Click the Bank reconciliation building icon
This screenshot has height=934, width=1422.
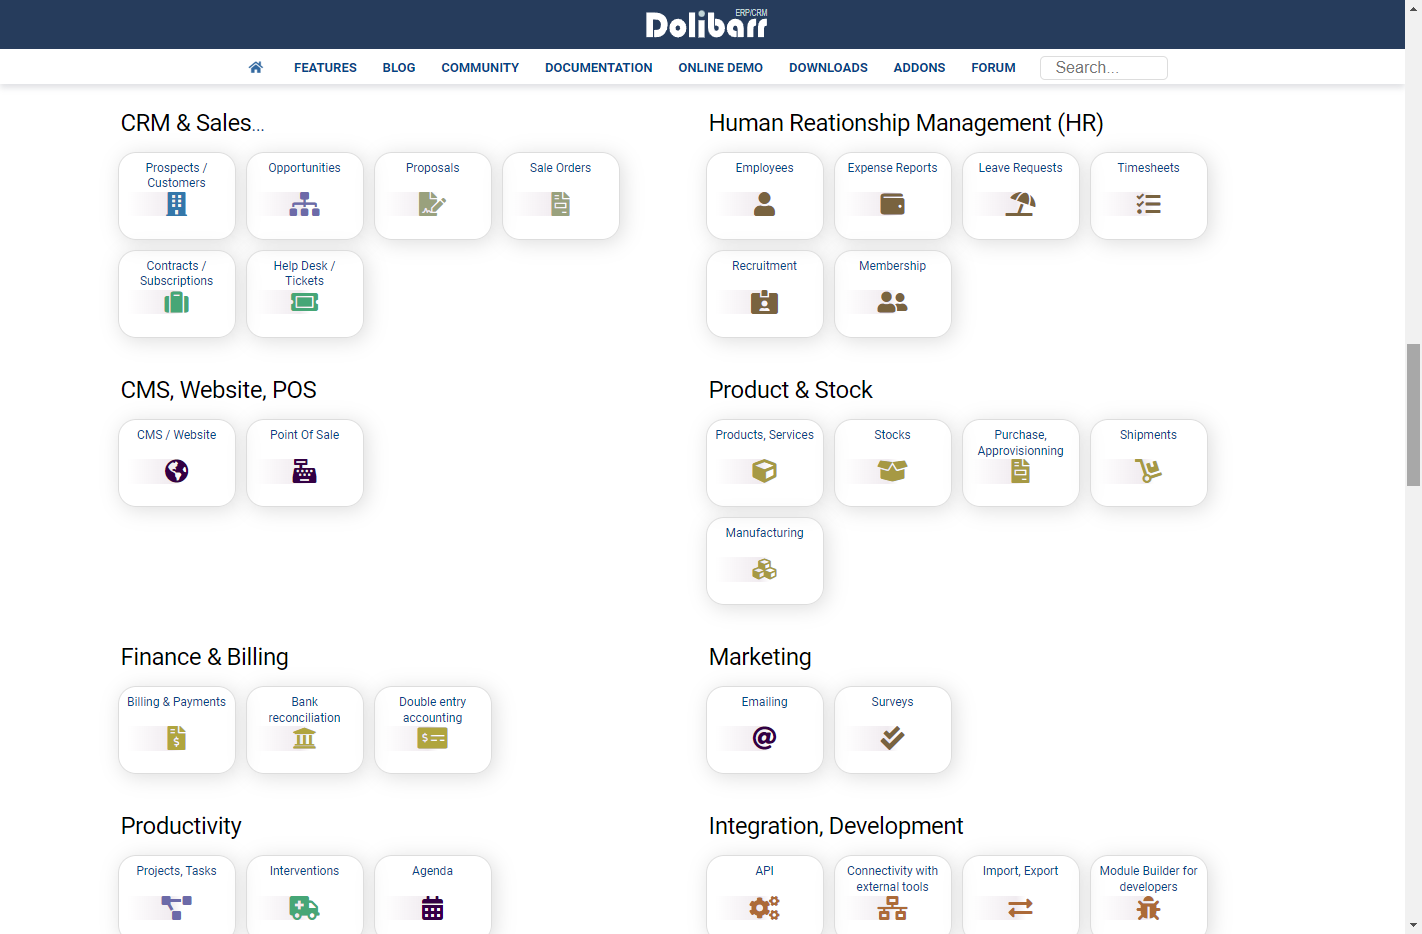pos(305,738)
